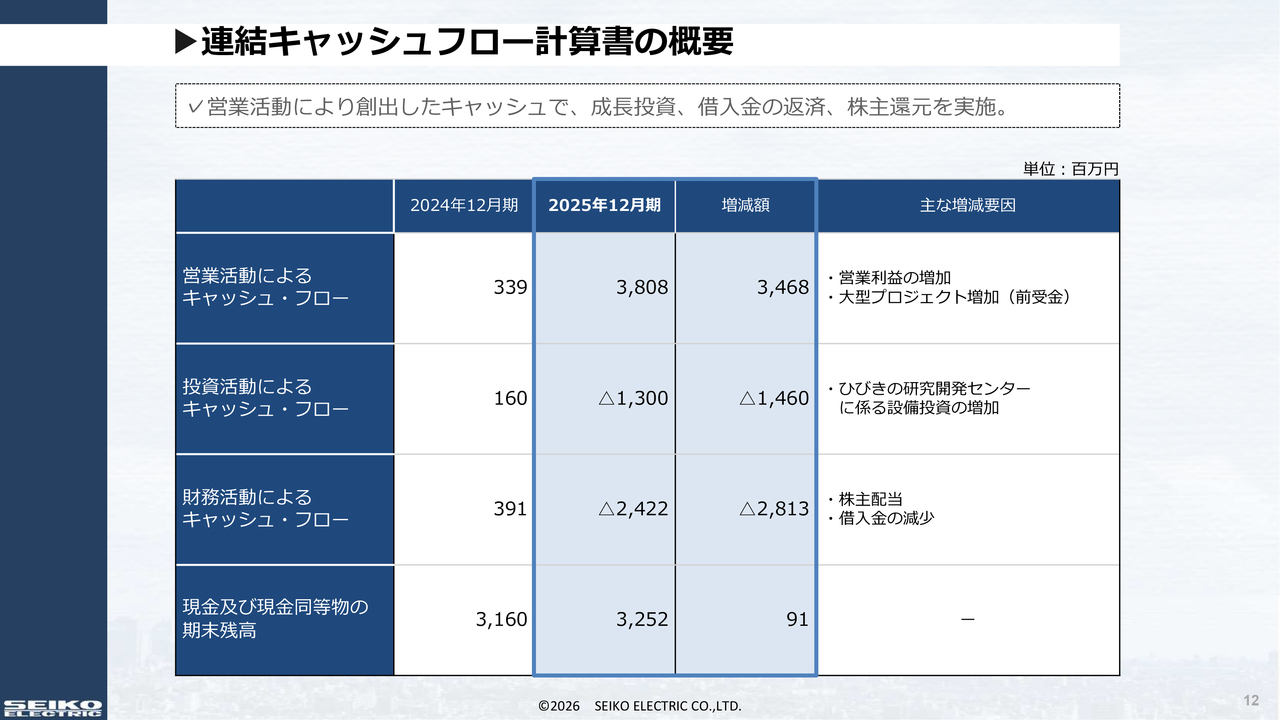Select the △1,300 investing cash flow cell
The image size is (1280, 720).
tap(633, 398)
